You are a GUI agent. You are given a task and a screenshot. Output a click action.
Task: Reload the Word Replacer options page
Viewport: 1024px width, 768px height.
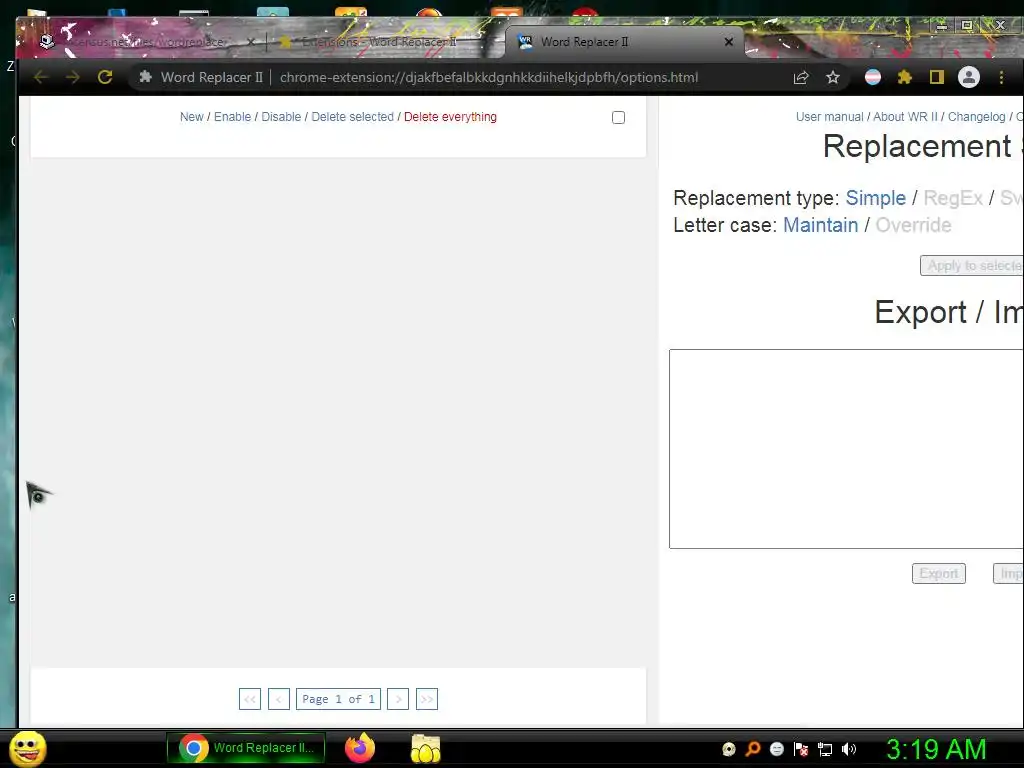coord(104,77)
